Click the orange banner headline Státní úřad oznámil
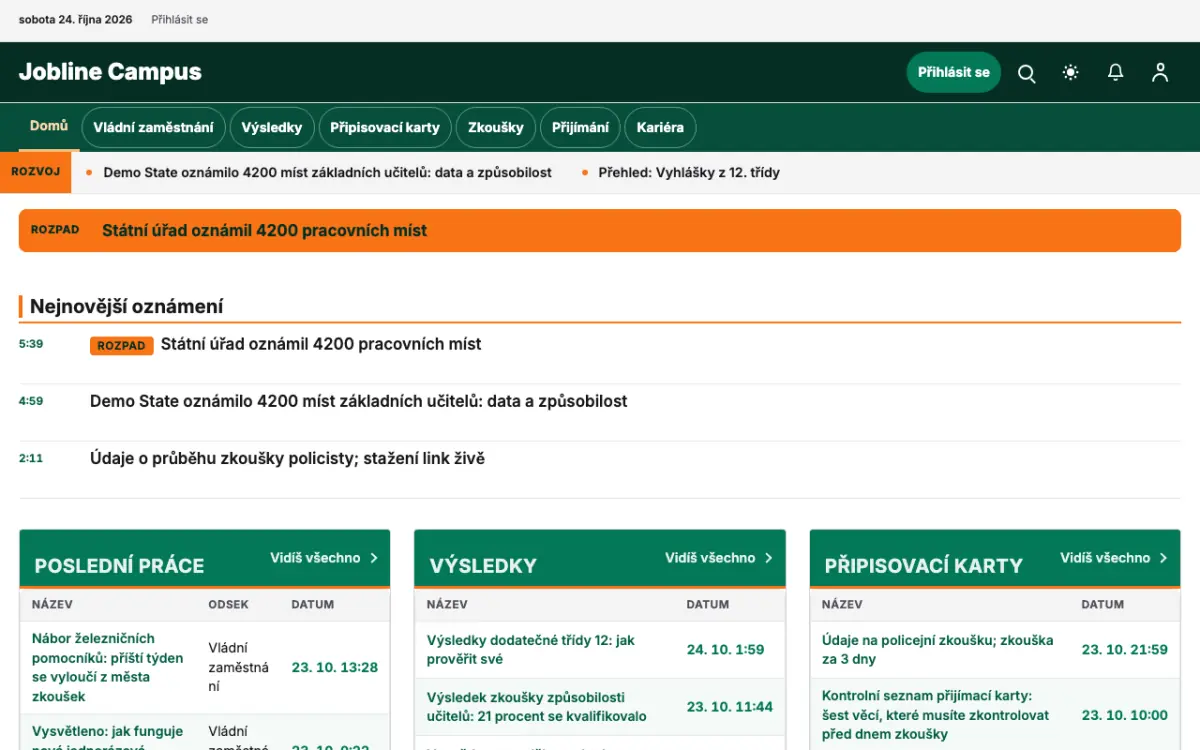The image size is (1200, 750). tap(264, 231)
